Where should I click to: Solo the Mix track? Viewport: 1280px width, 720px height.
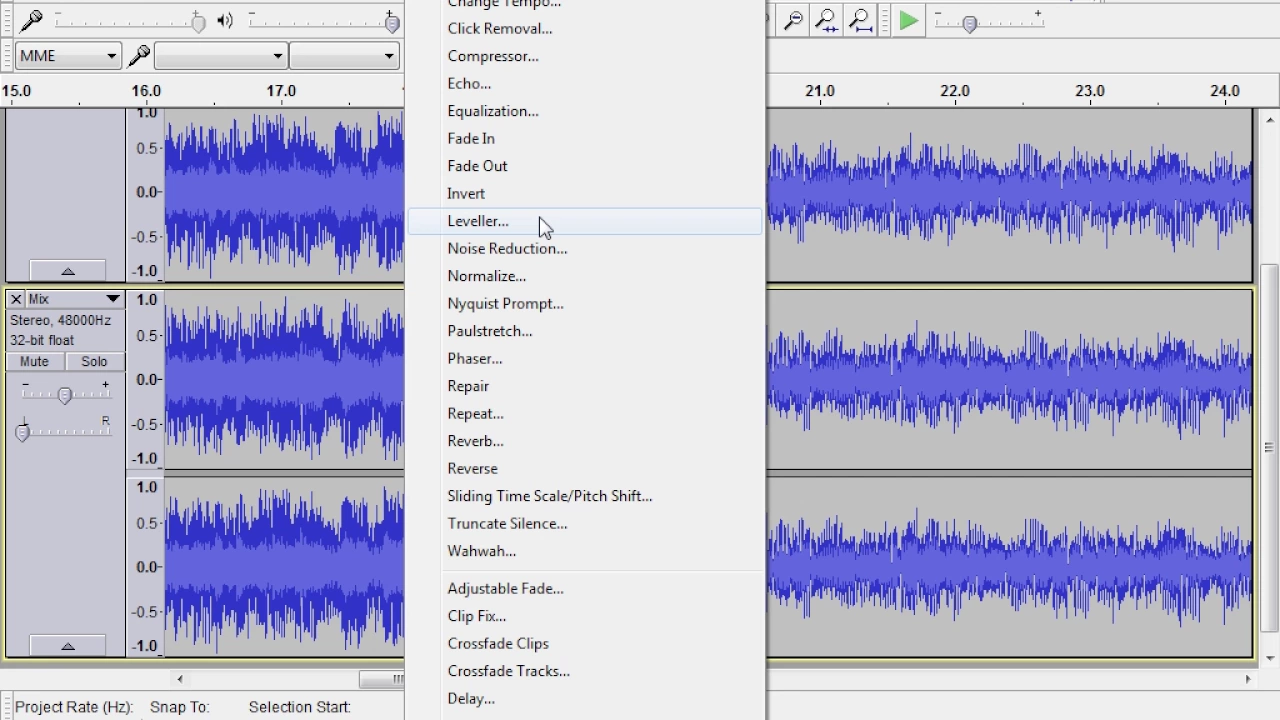coord(94,361)
